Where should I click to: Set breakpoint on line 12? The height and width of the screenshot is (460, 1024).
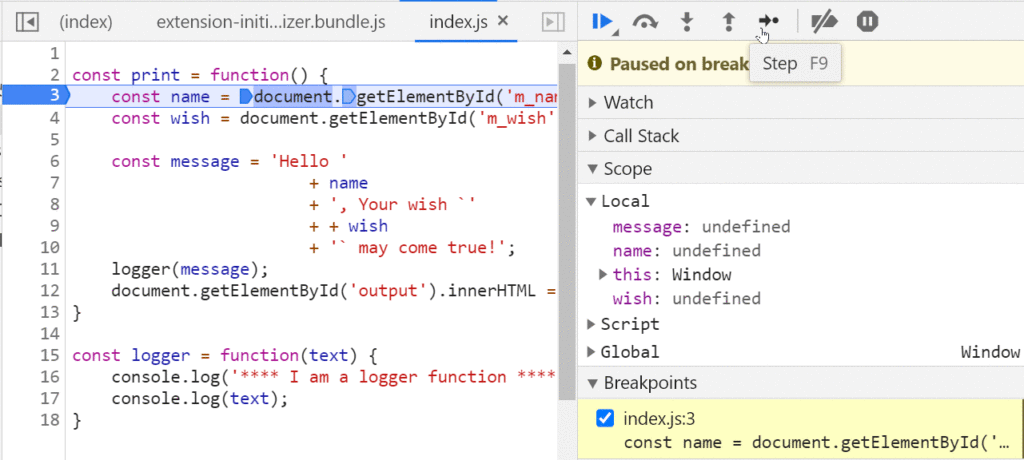[50, 291]
